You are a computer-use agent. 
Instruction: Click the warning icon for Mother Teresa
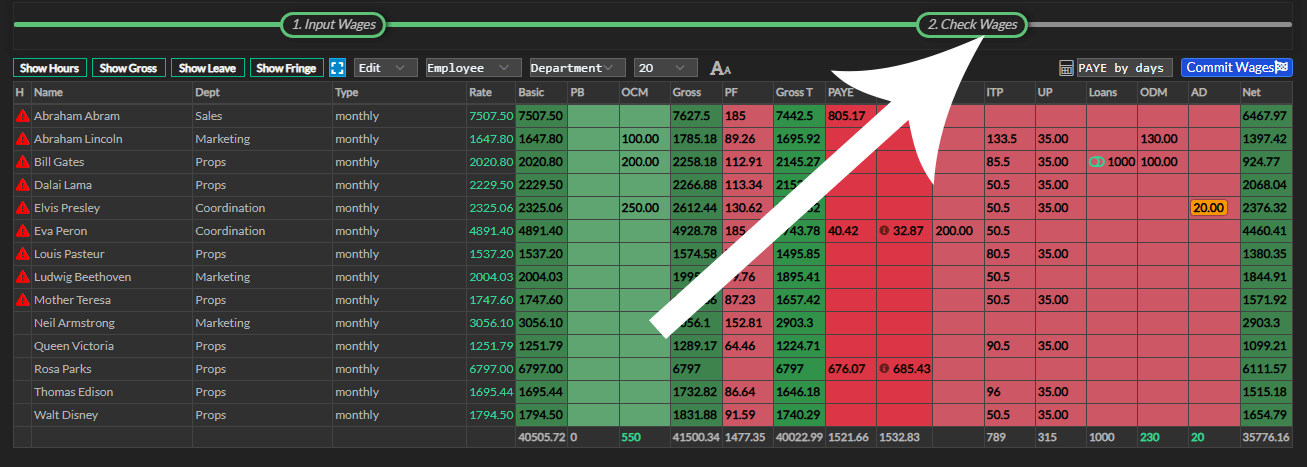[22, 300]
